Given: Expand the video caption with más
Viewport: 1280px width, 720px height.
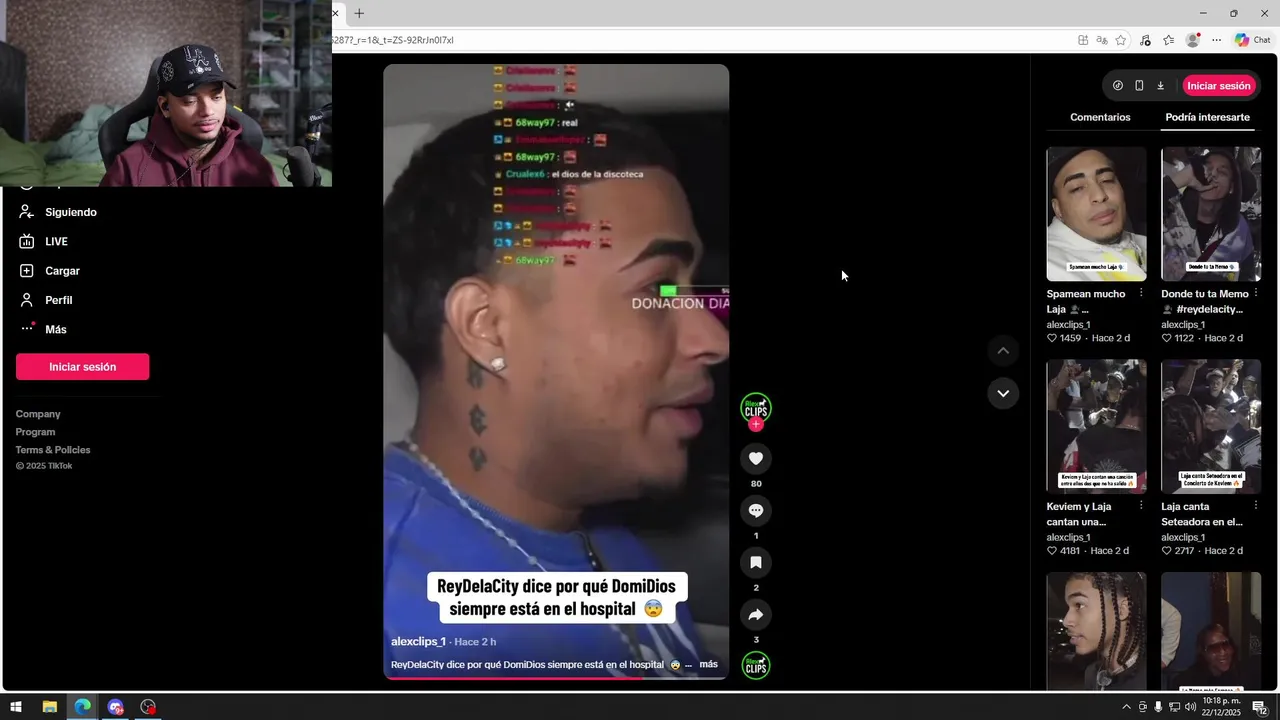Looking at the screenshot, I should [708, 664].
